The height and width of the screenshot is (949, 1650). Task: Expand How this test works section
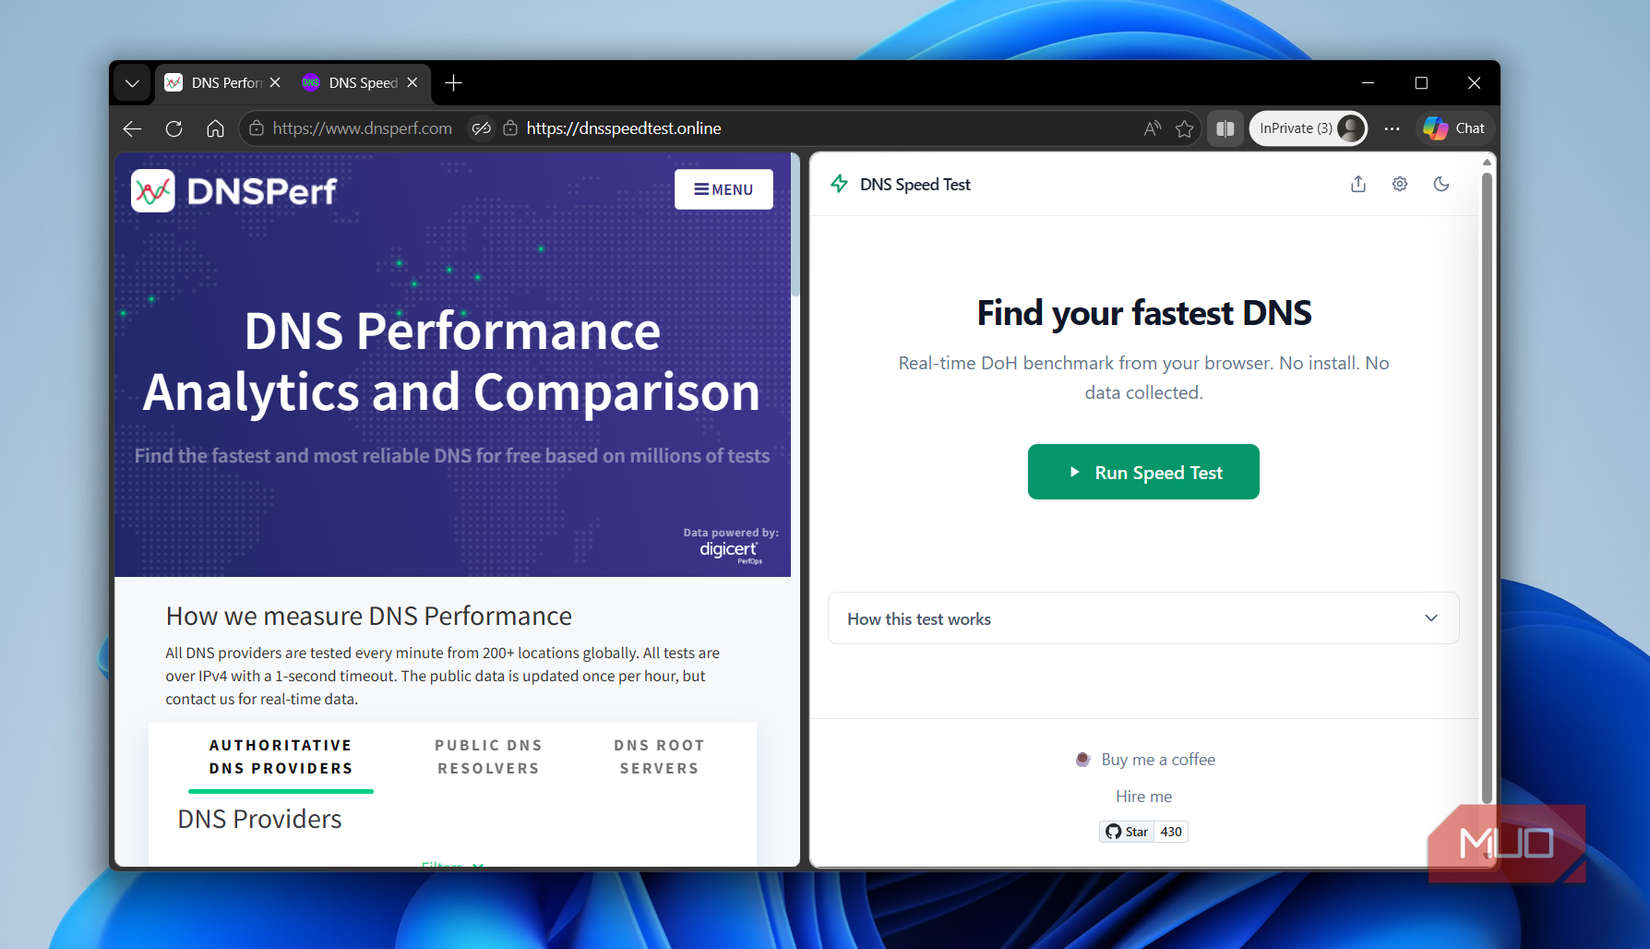click(1143, 619)
